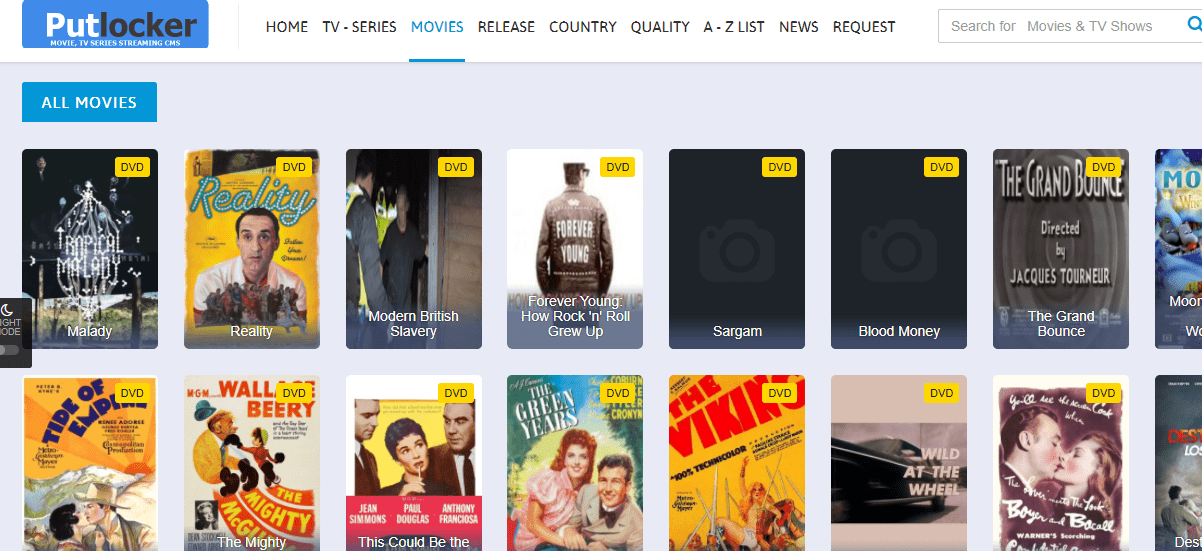Open the QUALITY menu
The height and width of the screenshot is (551, 1202).
660,27
